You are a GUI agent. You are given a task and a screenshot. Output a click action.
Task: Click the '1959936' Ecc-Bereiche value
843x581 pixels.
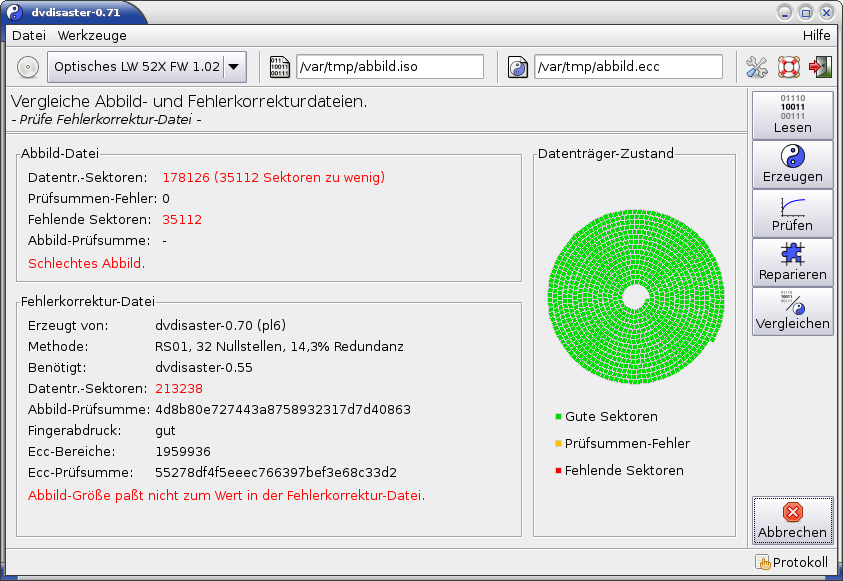[183, 451]
